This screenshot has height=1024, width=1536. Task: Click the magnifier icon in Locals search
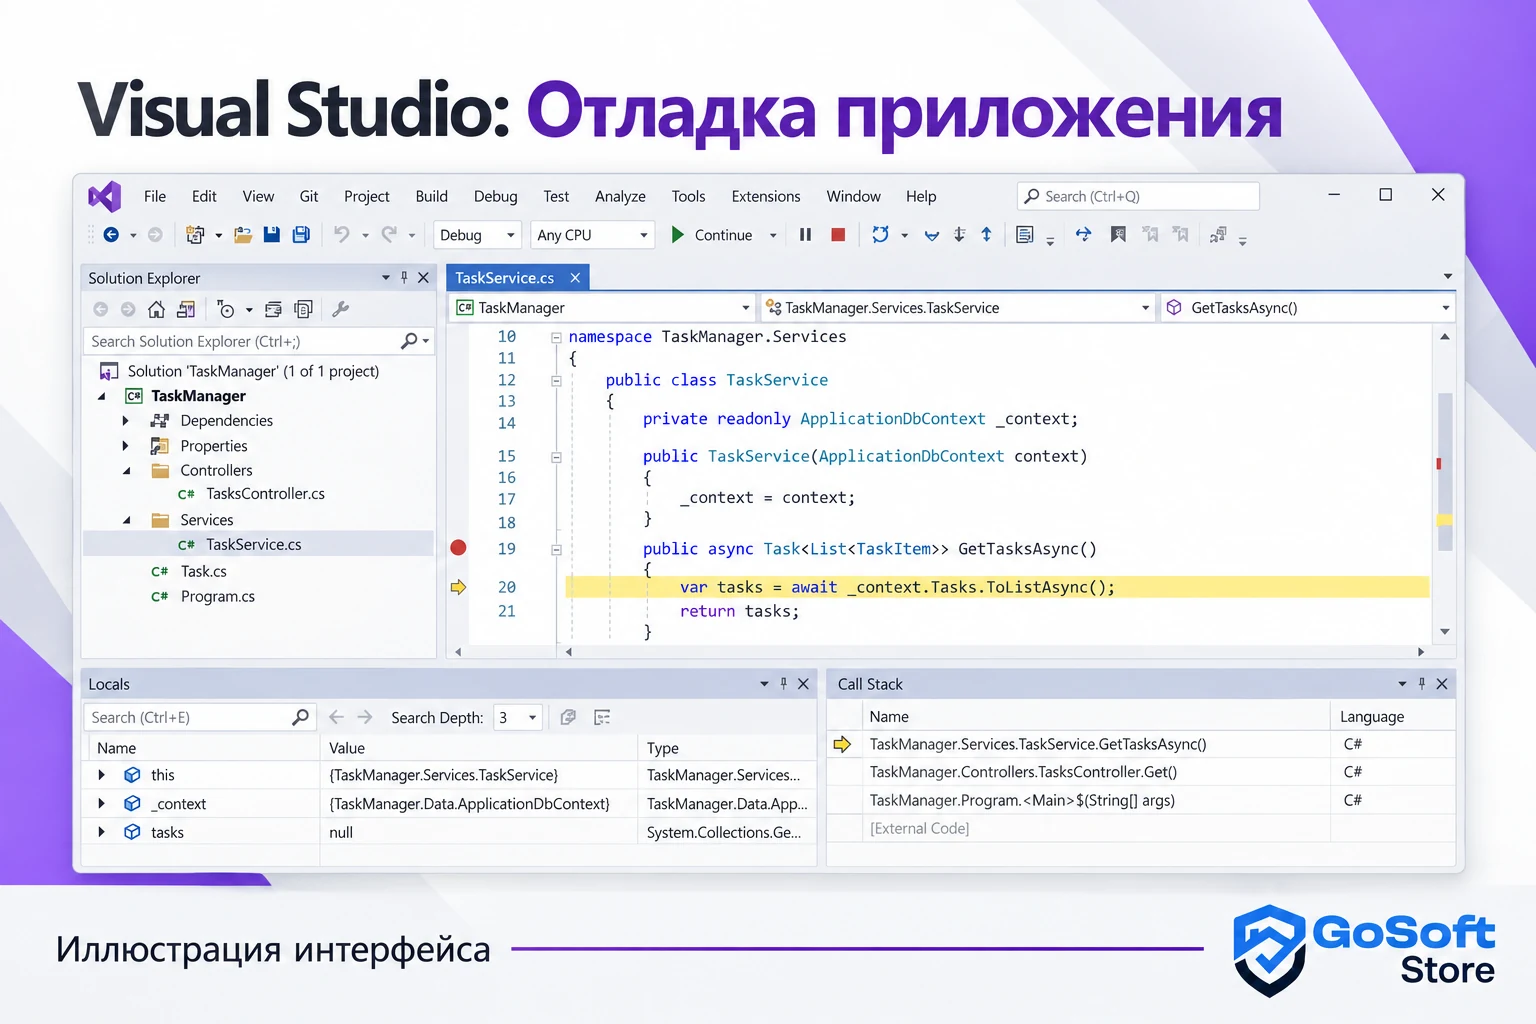300,717
